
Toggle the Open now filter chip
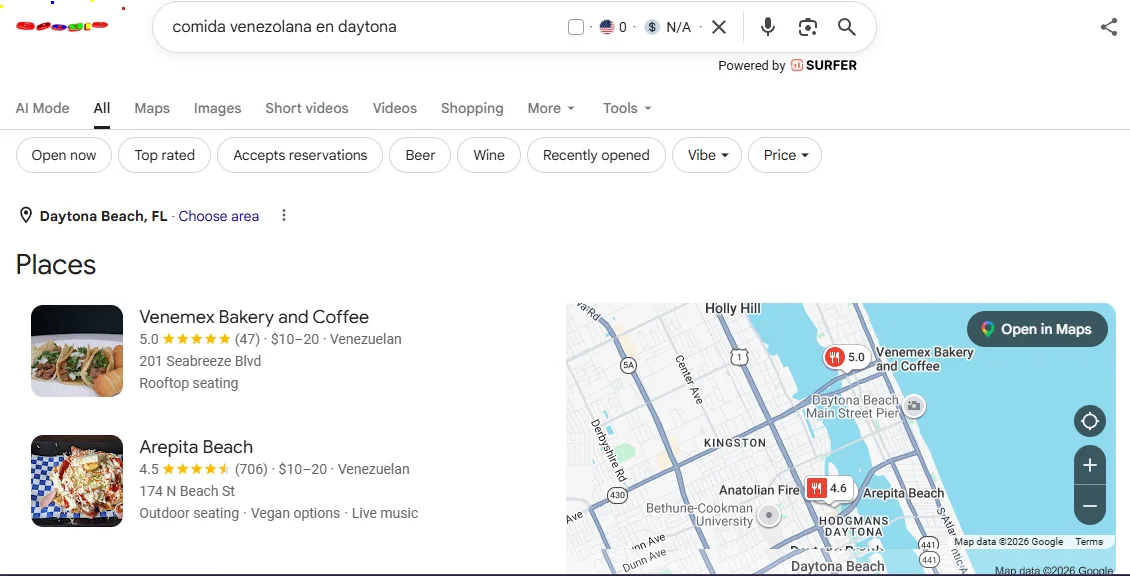64,155
